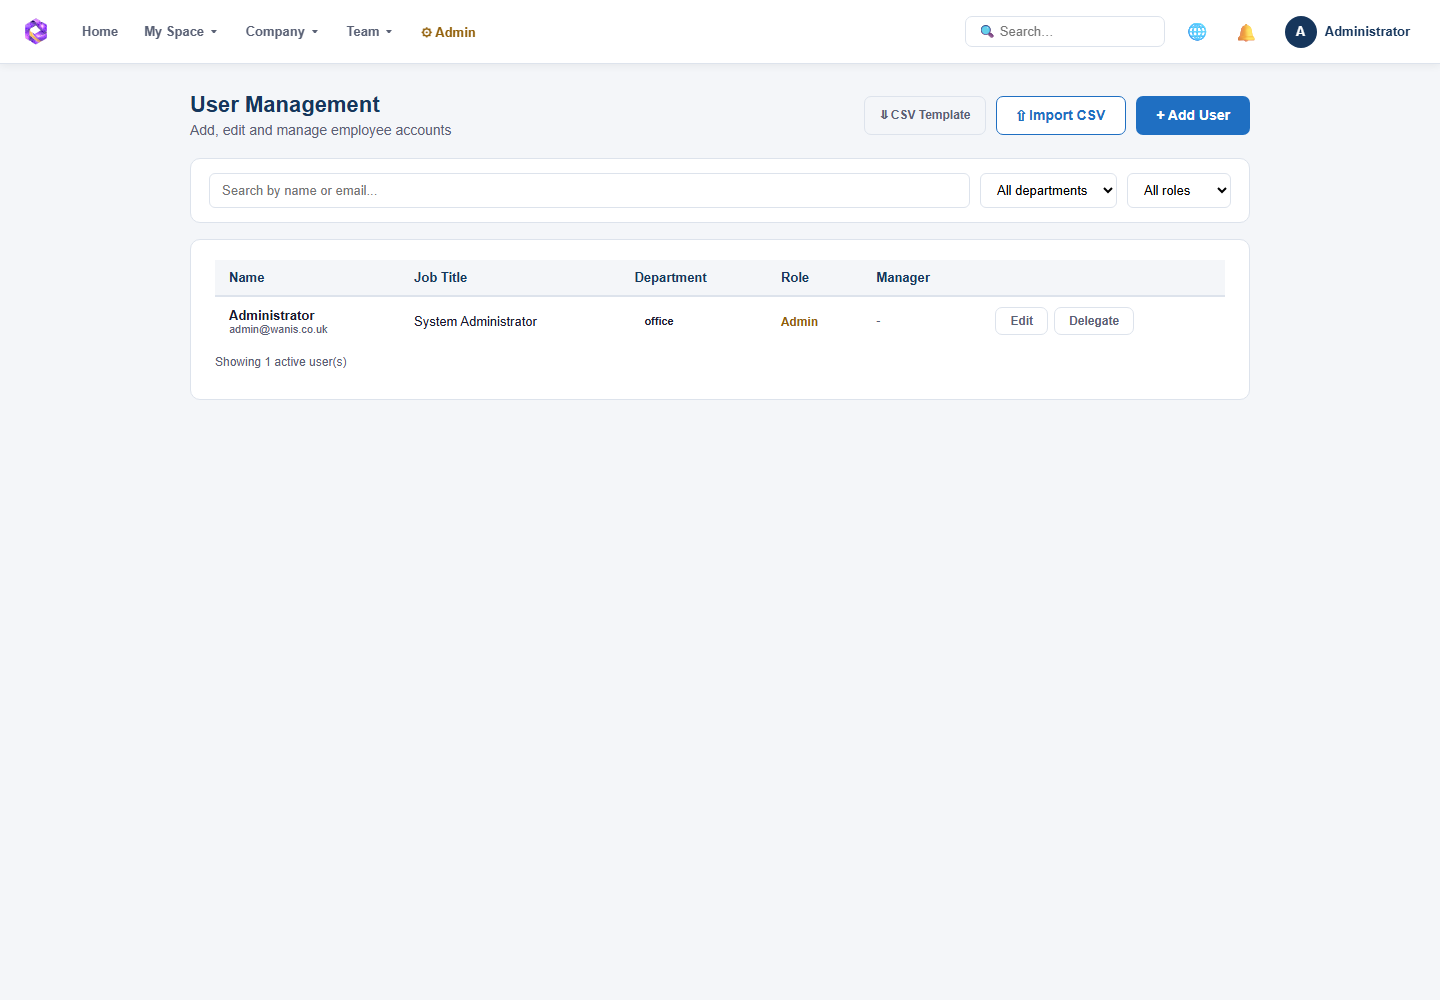
Task: Click the Job Title column header
Action: pos(441,278)
